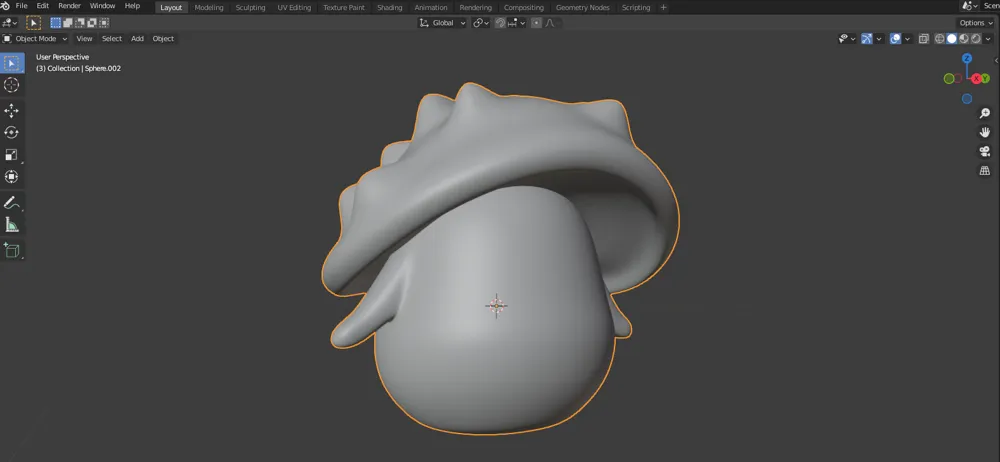This screenshot has width=1000, height=462.
Task: Switch perspective/orthographic with grid icon
Action: tap(985, 171)
